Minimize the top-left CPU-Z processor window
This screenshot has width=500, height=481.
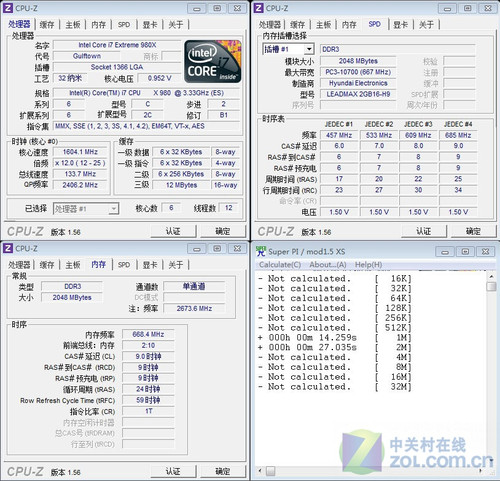pyautogui.click(x=197, y=8)
